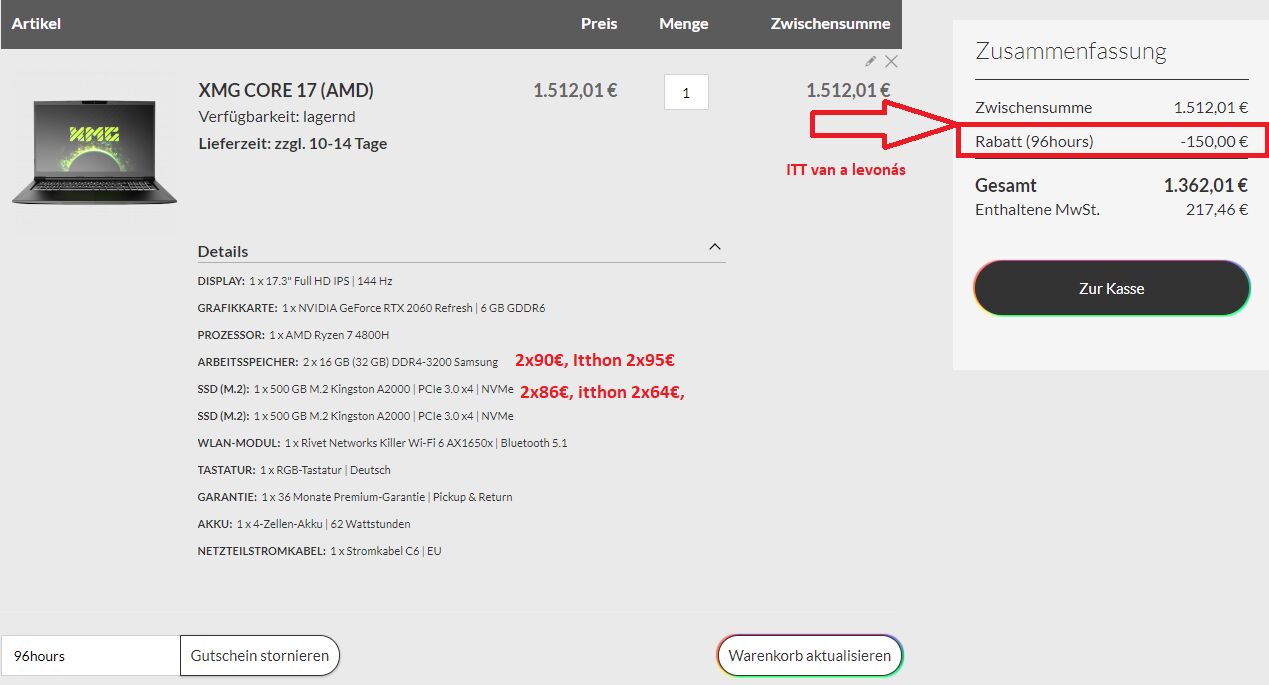
Task: Click the WLAN-MODUL Killer Wi-Fi 6 line
Action: 383,443
